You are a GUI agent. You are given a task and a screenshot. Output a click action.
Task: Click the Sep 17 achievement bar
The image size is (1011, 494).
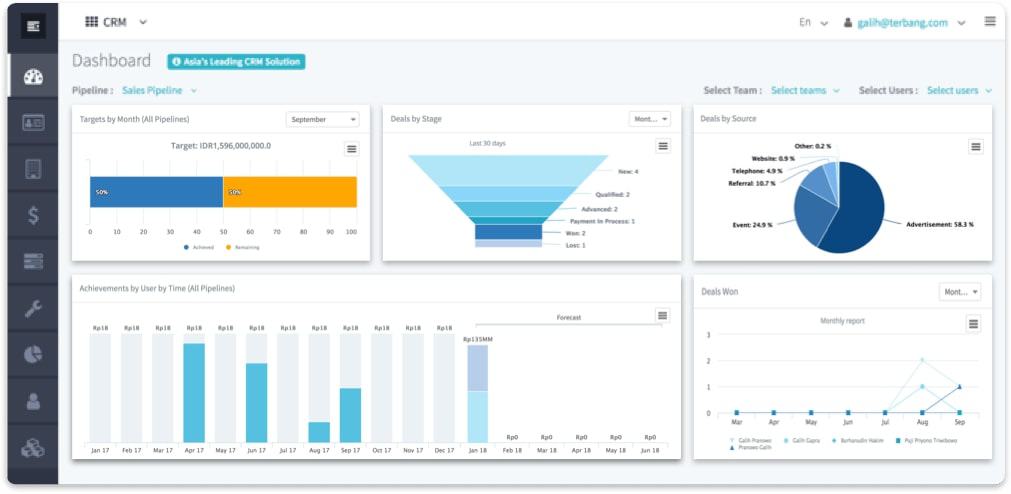350,415
